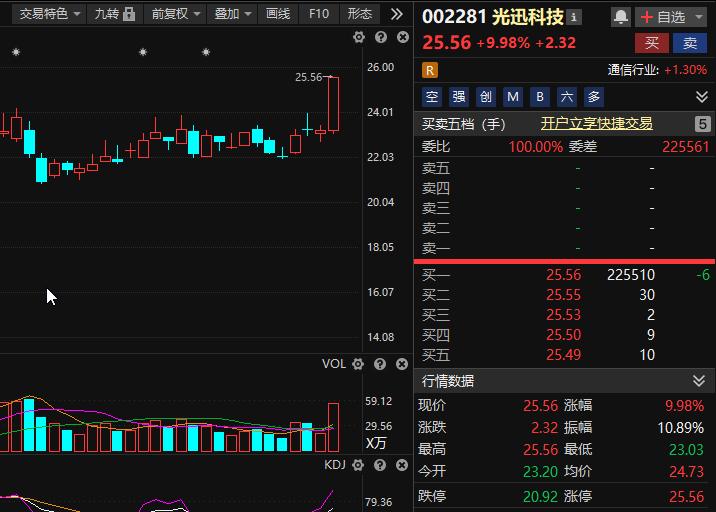
Task: Click 振幅 value 10.89%
Action: point(680,428)
